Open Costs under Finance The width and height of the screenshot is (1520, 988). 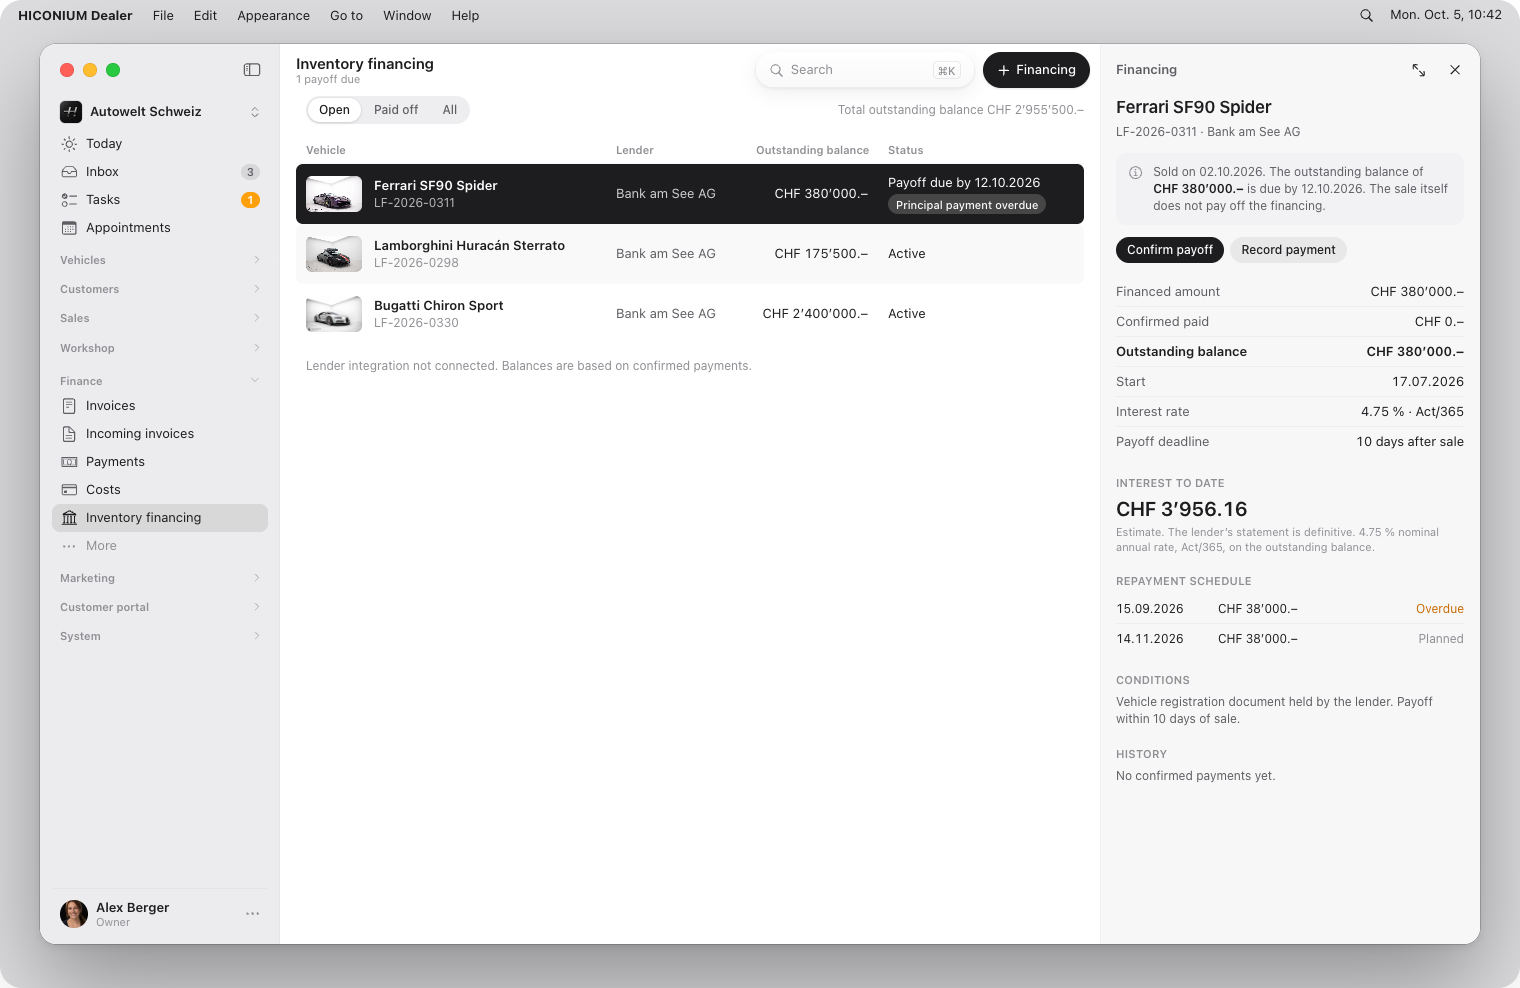coord(160,490)
